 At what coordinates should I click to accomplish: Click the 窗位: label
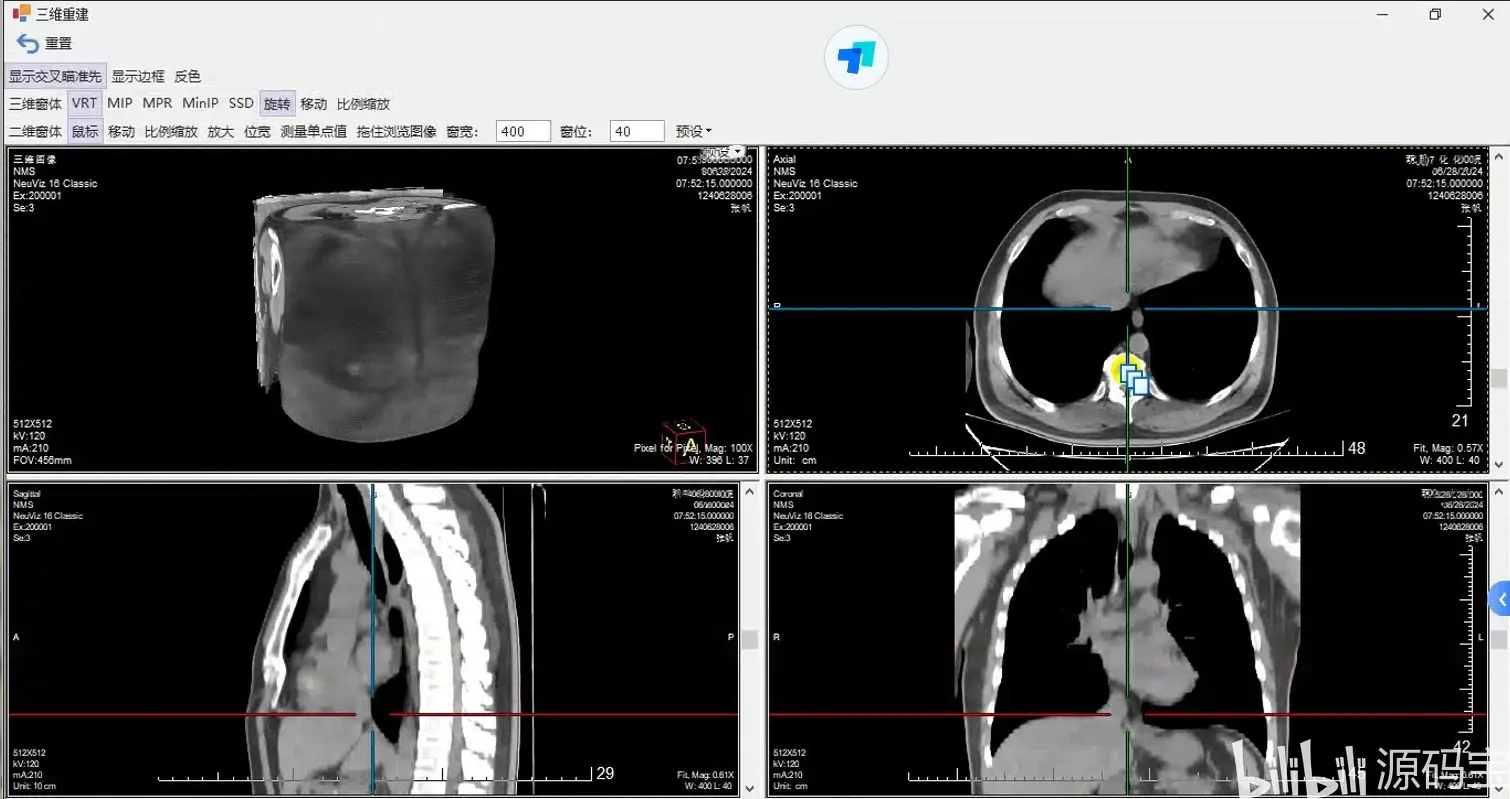point(576,131)
